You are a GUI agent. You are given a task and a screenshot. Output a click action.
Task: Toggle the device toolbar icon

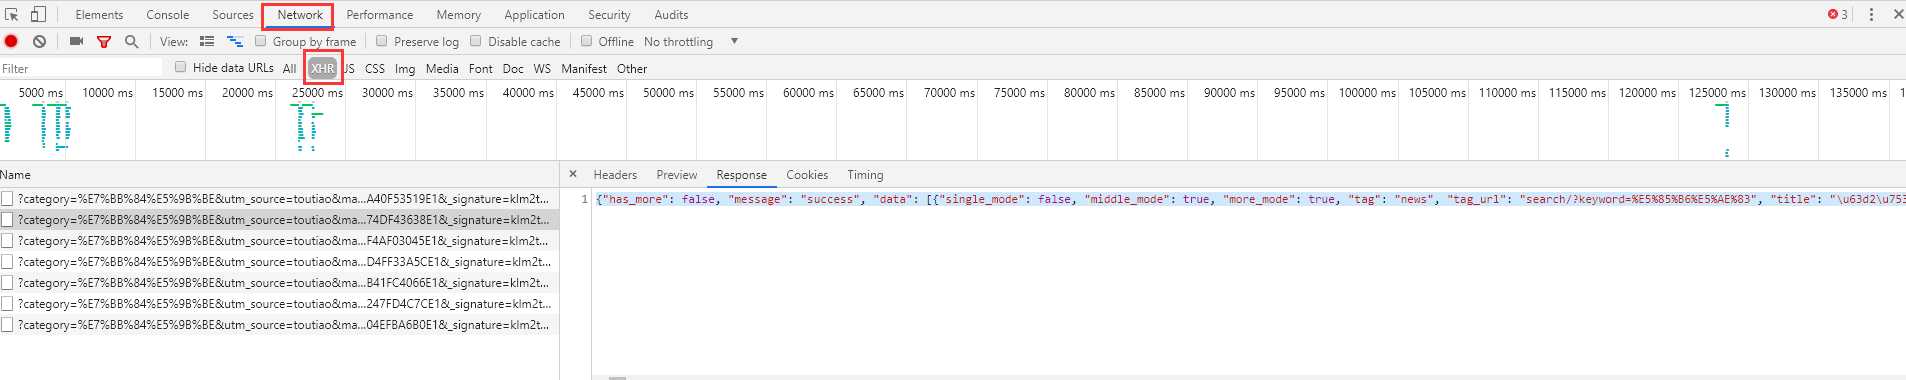(38, 14)
